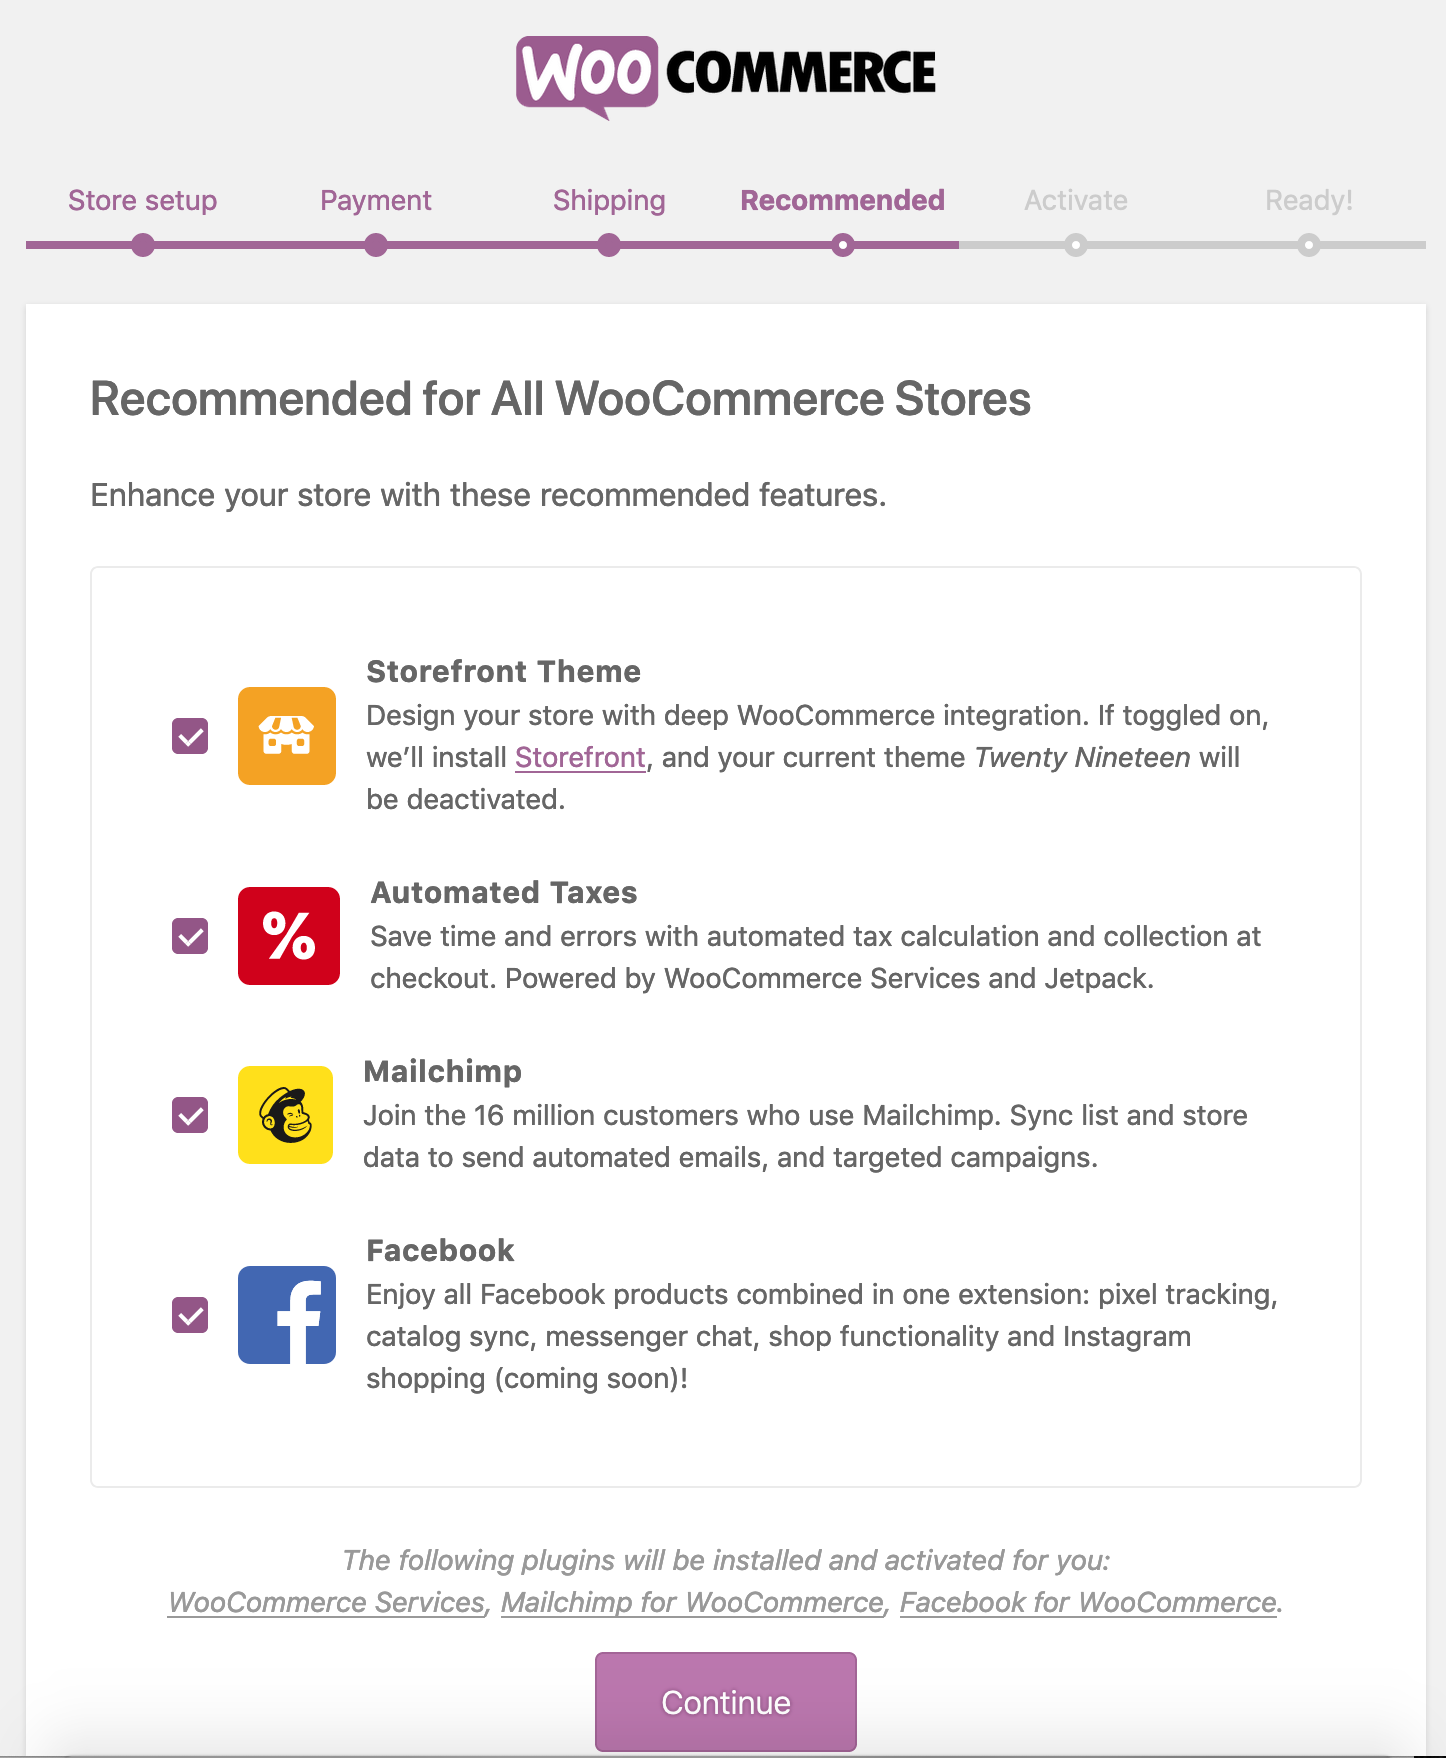Click the filled Recommended step marker dot
1446x1758 pixels.
tap(842, 243)
